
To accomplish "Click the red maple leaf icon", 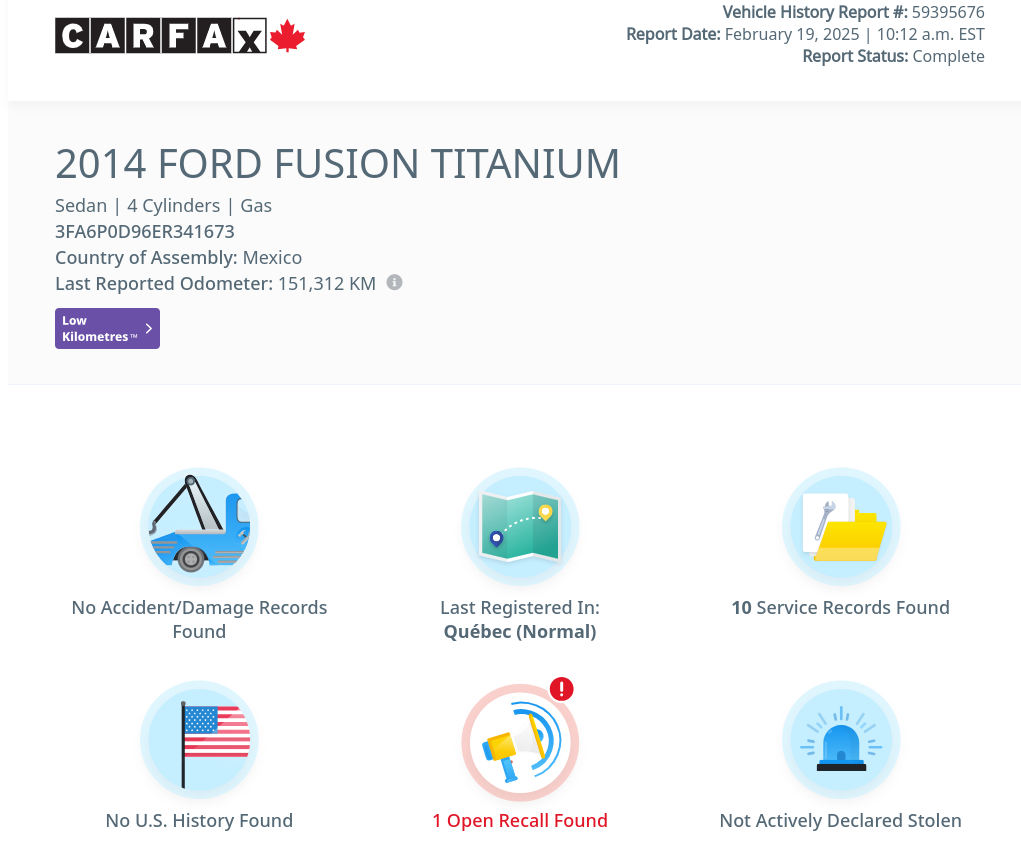I will [287, 36].
